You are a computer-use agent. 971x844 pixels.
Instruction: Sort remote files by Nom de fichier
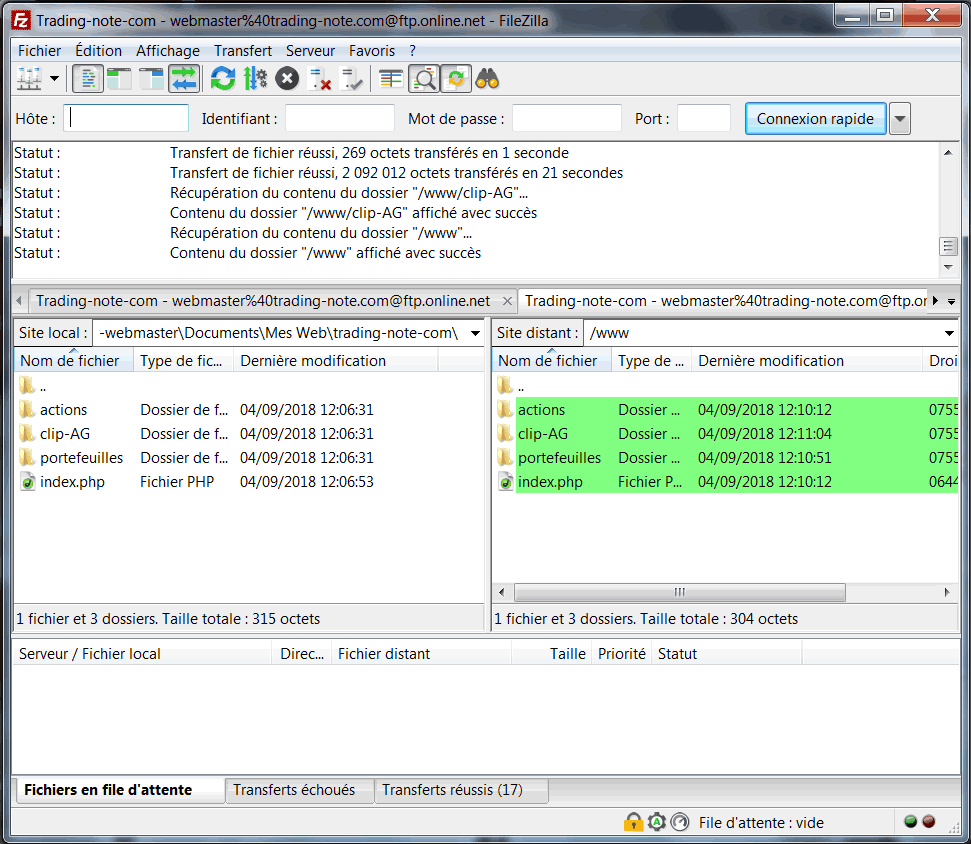pyautogui.click(x=552, y=360)
